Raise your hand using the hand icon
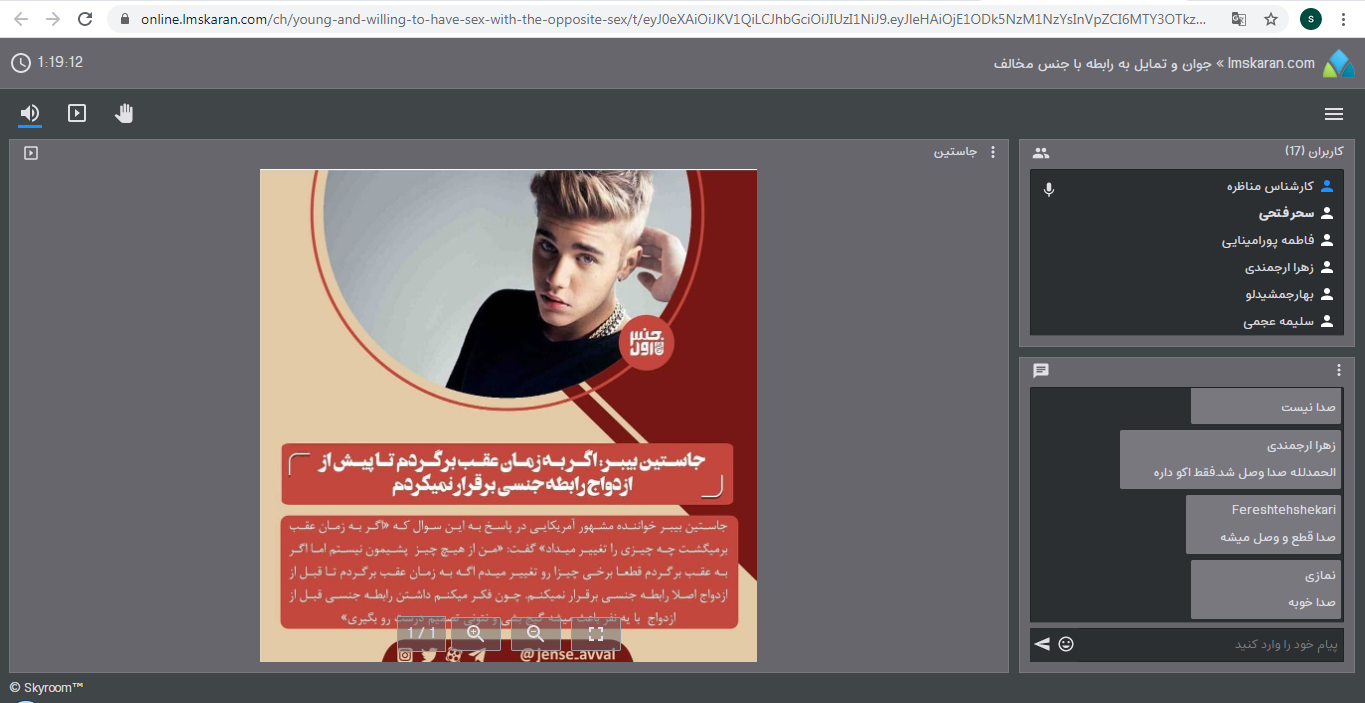This screenshot has width=1365, height=703. coord(124,113)
